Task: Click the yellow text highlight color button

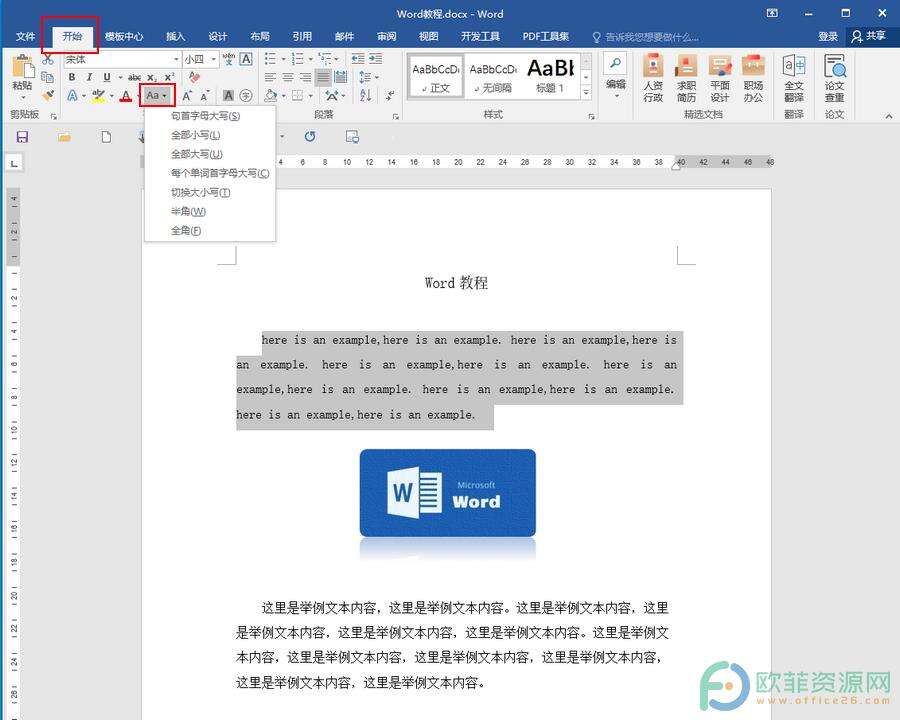Action: 99,96
